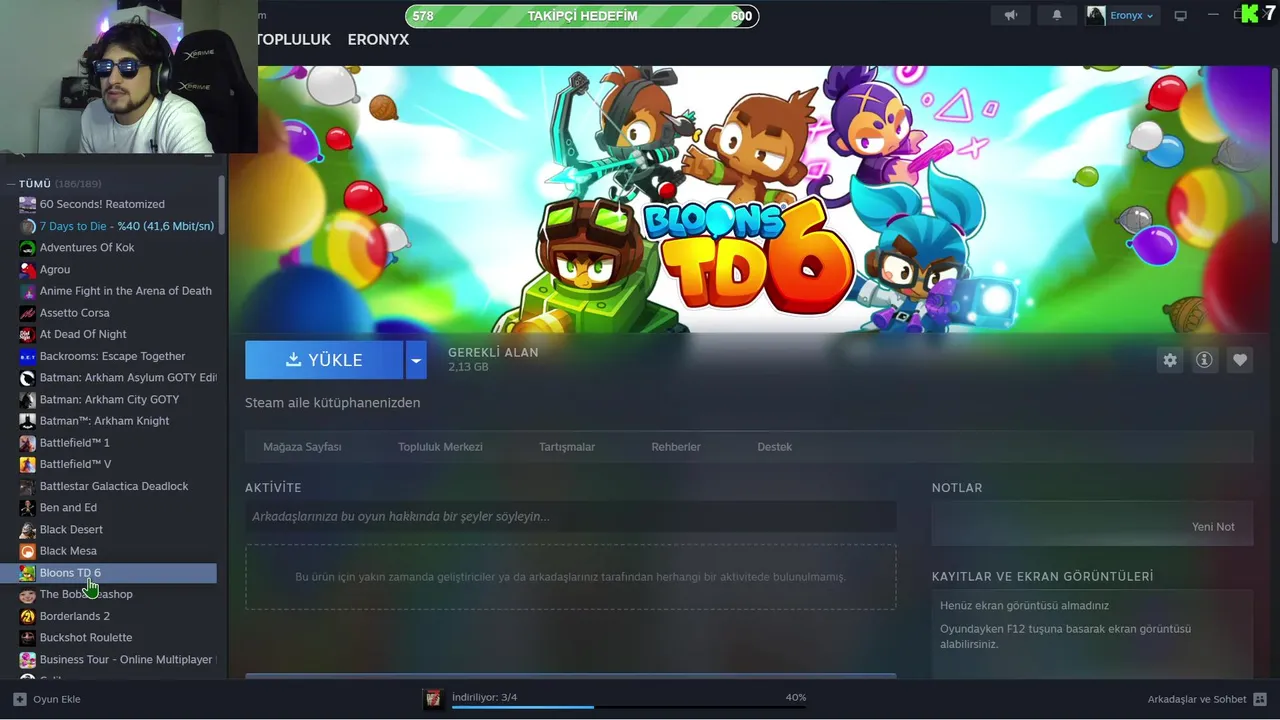Click the downloading game thumbnail in bottom bar

tap(433, 699)
